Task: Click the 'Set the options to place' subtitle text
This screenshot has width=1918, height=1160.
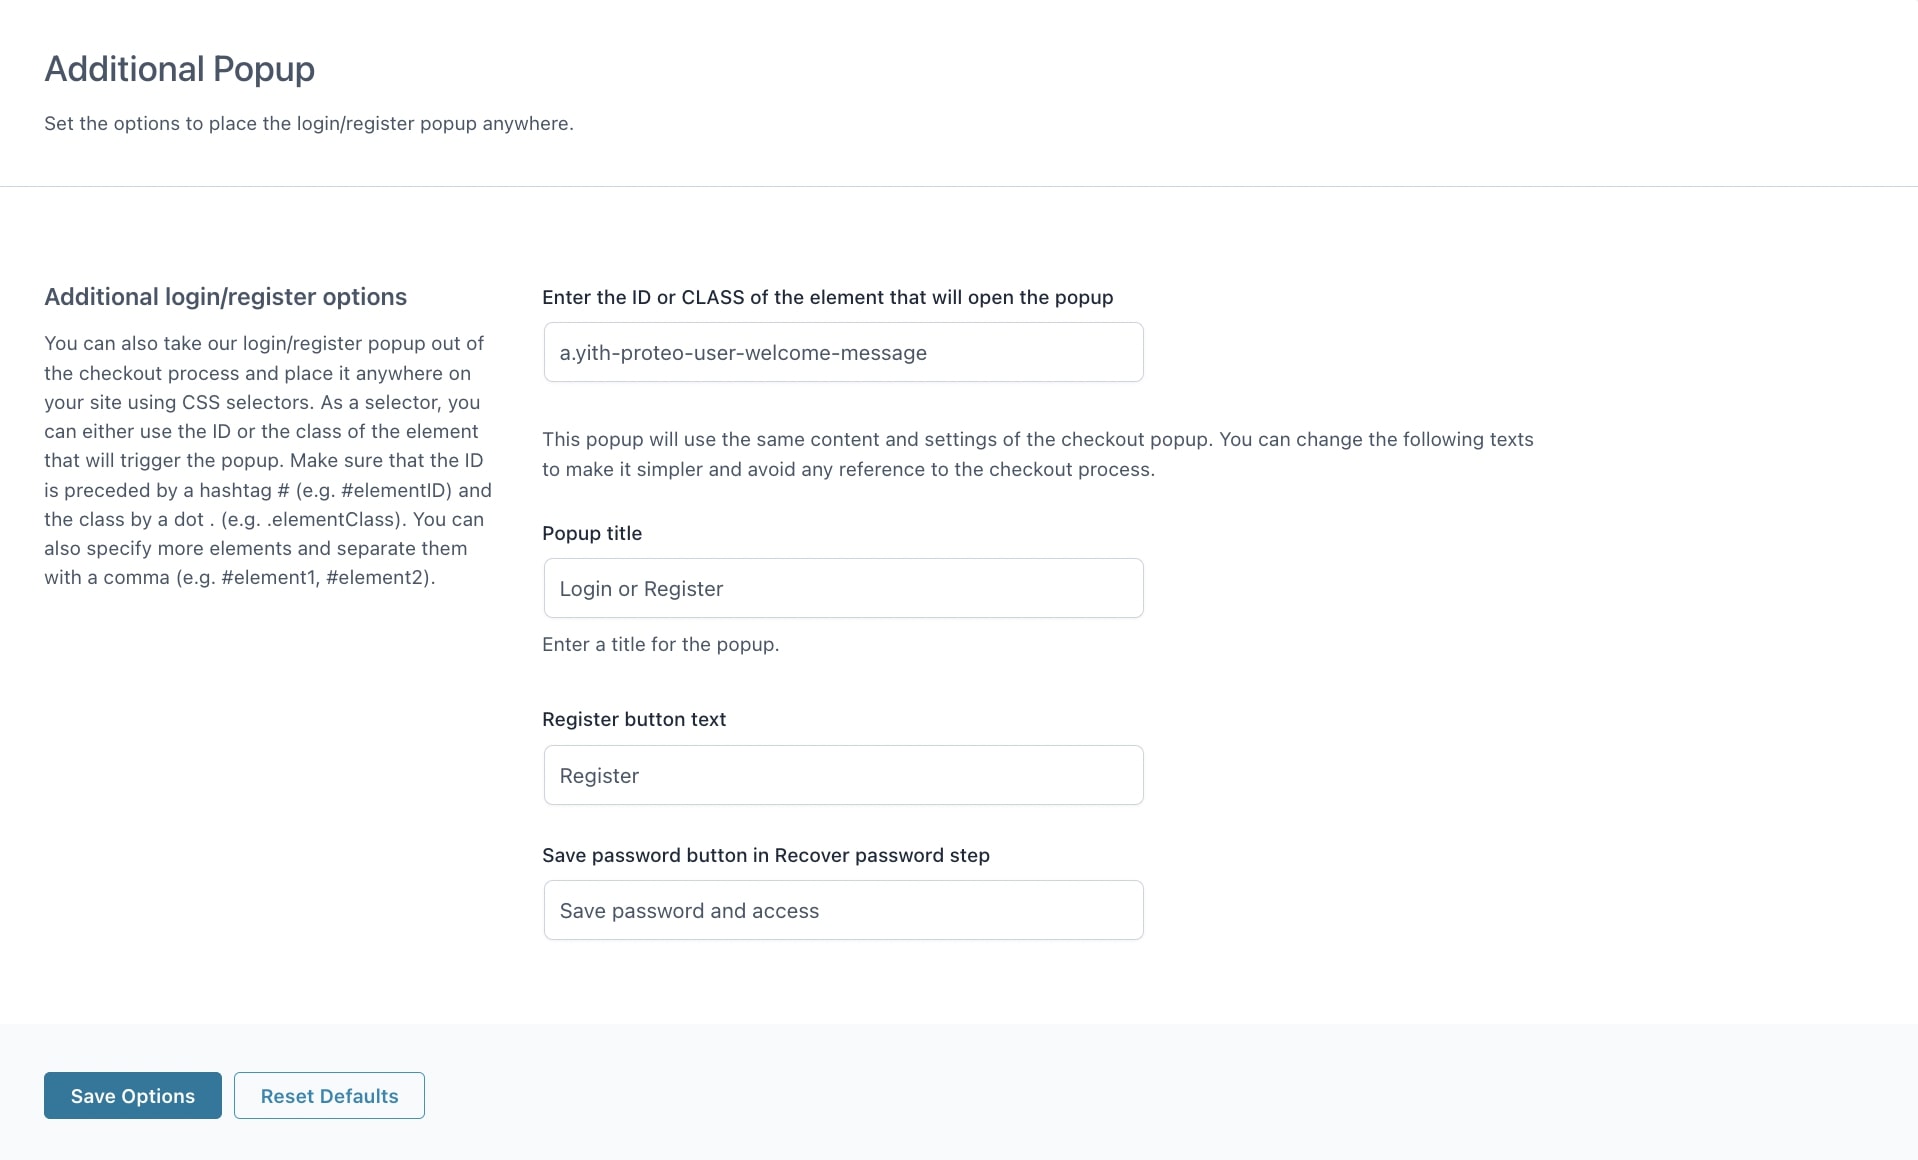Action: tap(308, 123)
